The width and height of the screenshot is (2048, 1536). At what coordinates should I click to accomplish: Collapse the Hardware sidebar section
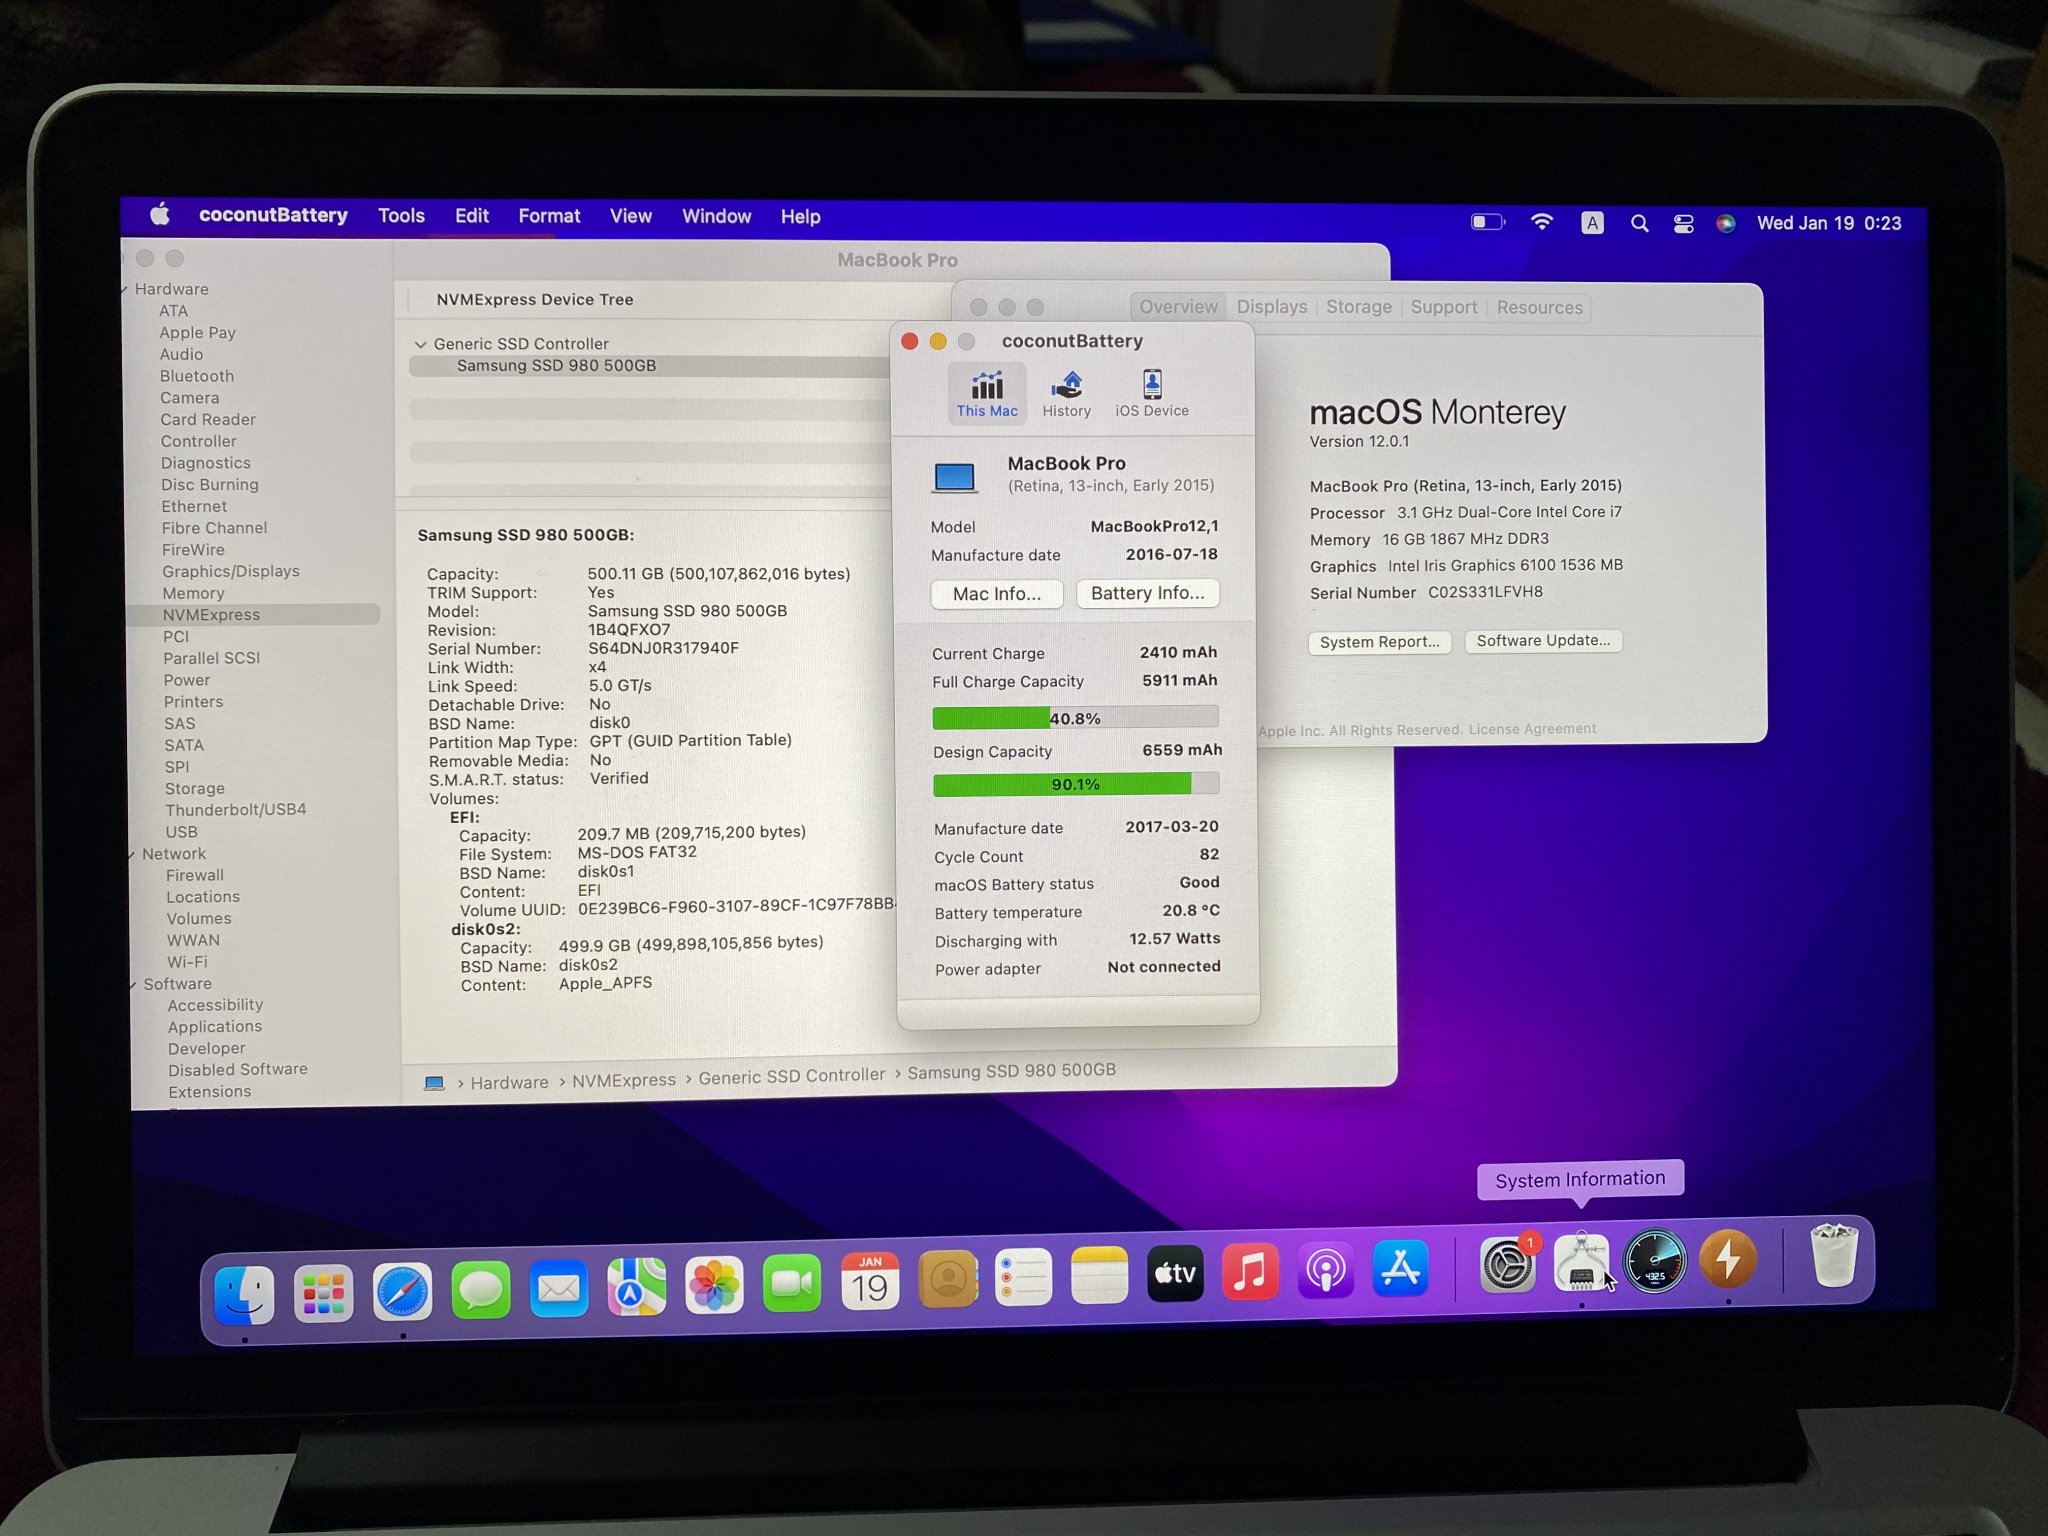[125, 290]
